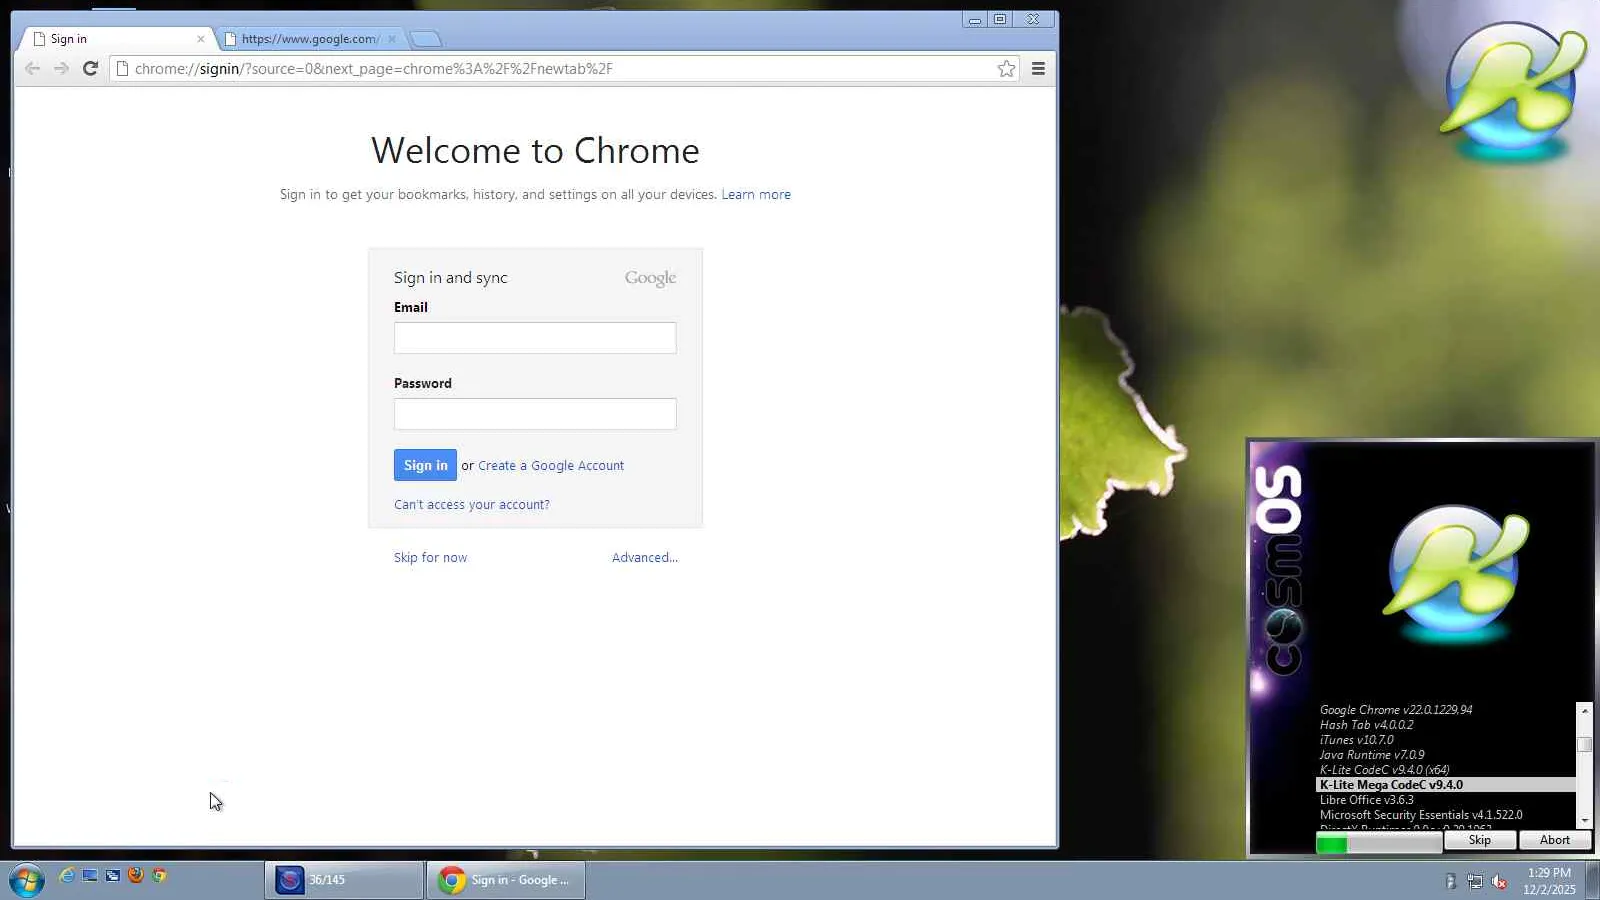The width and height of the screenshot is (1600, 900).
Task: Maximize the Chrome window
Action: (1000, 19)
